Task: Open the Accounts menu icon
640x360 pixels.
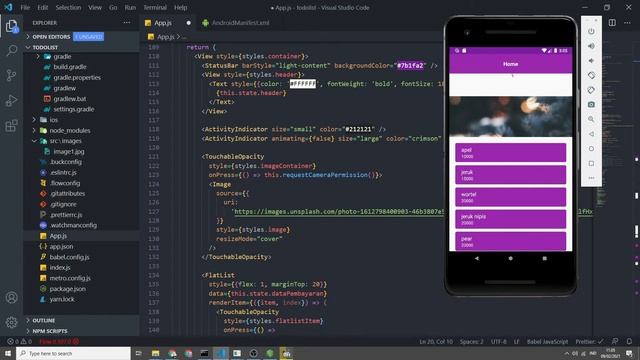Action: 11,298
